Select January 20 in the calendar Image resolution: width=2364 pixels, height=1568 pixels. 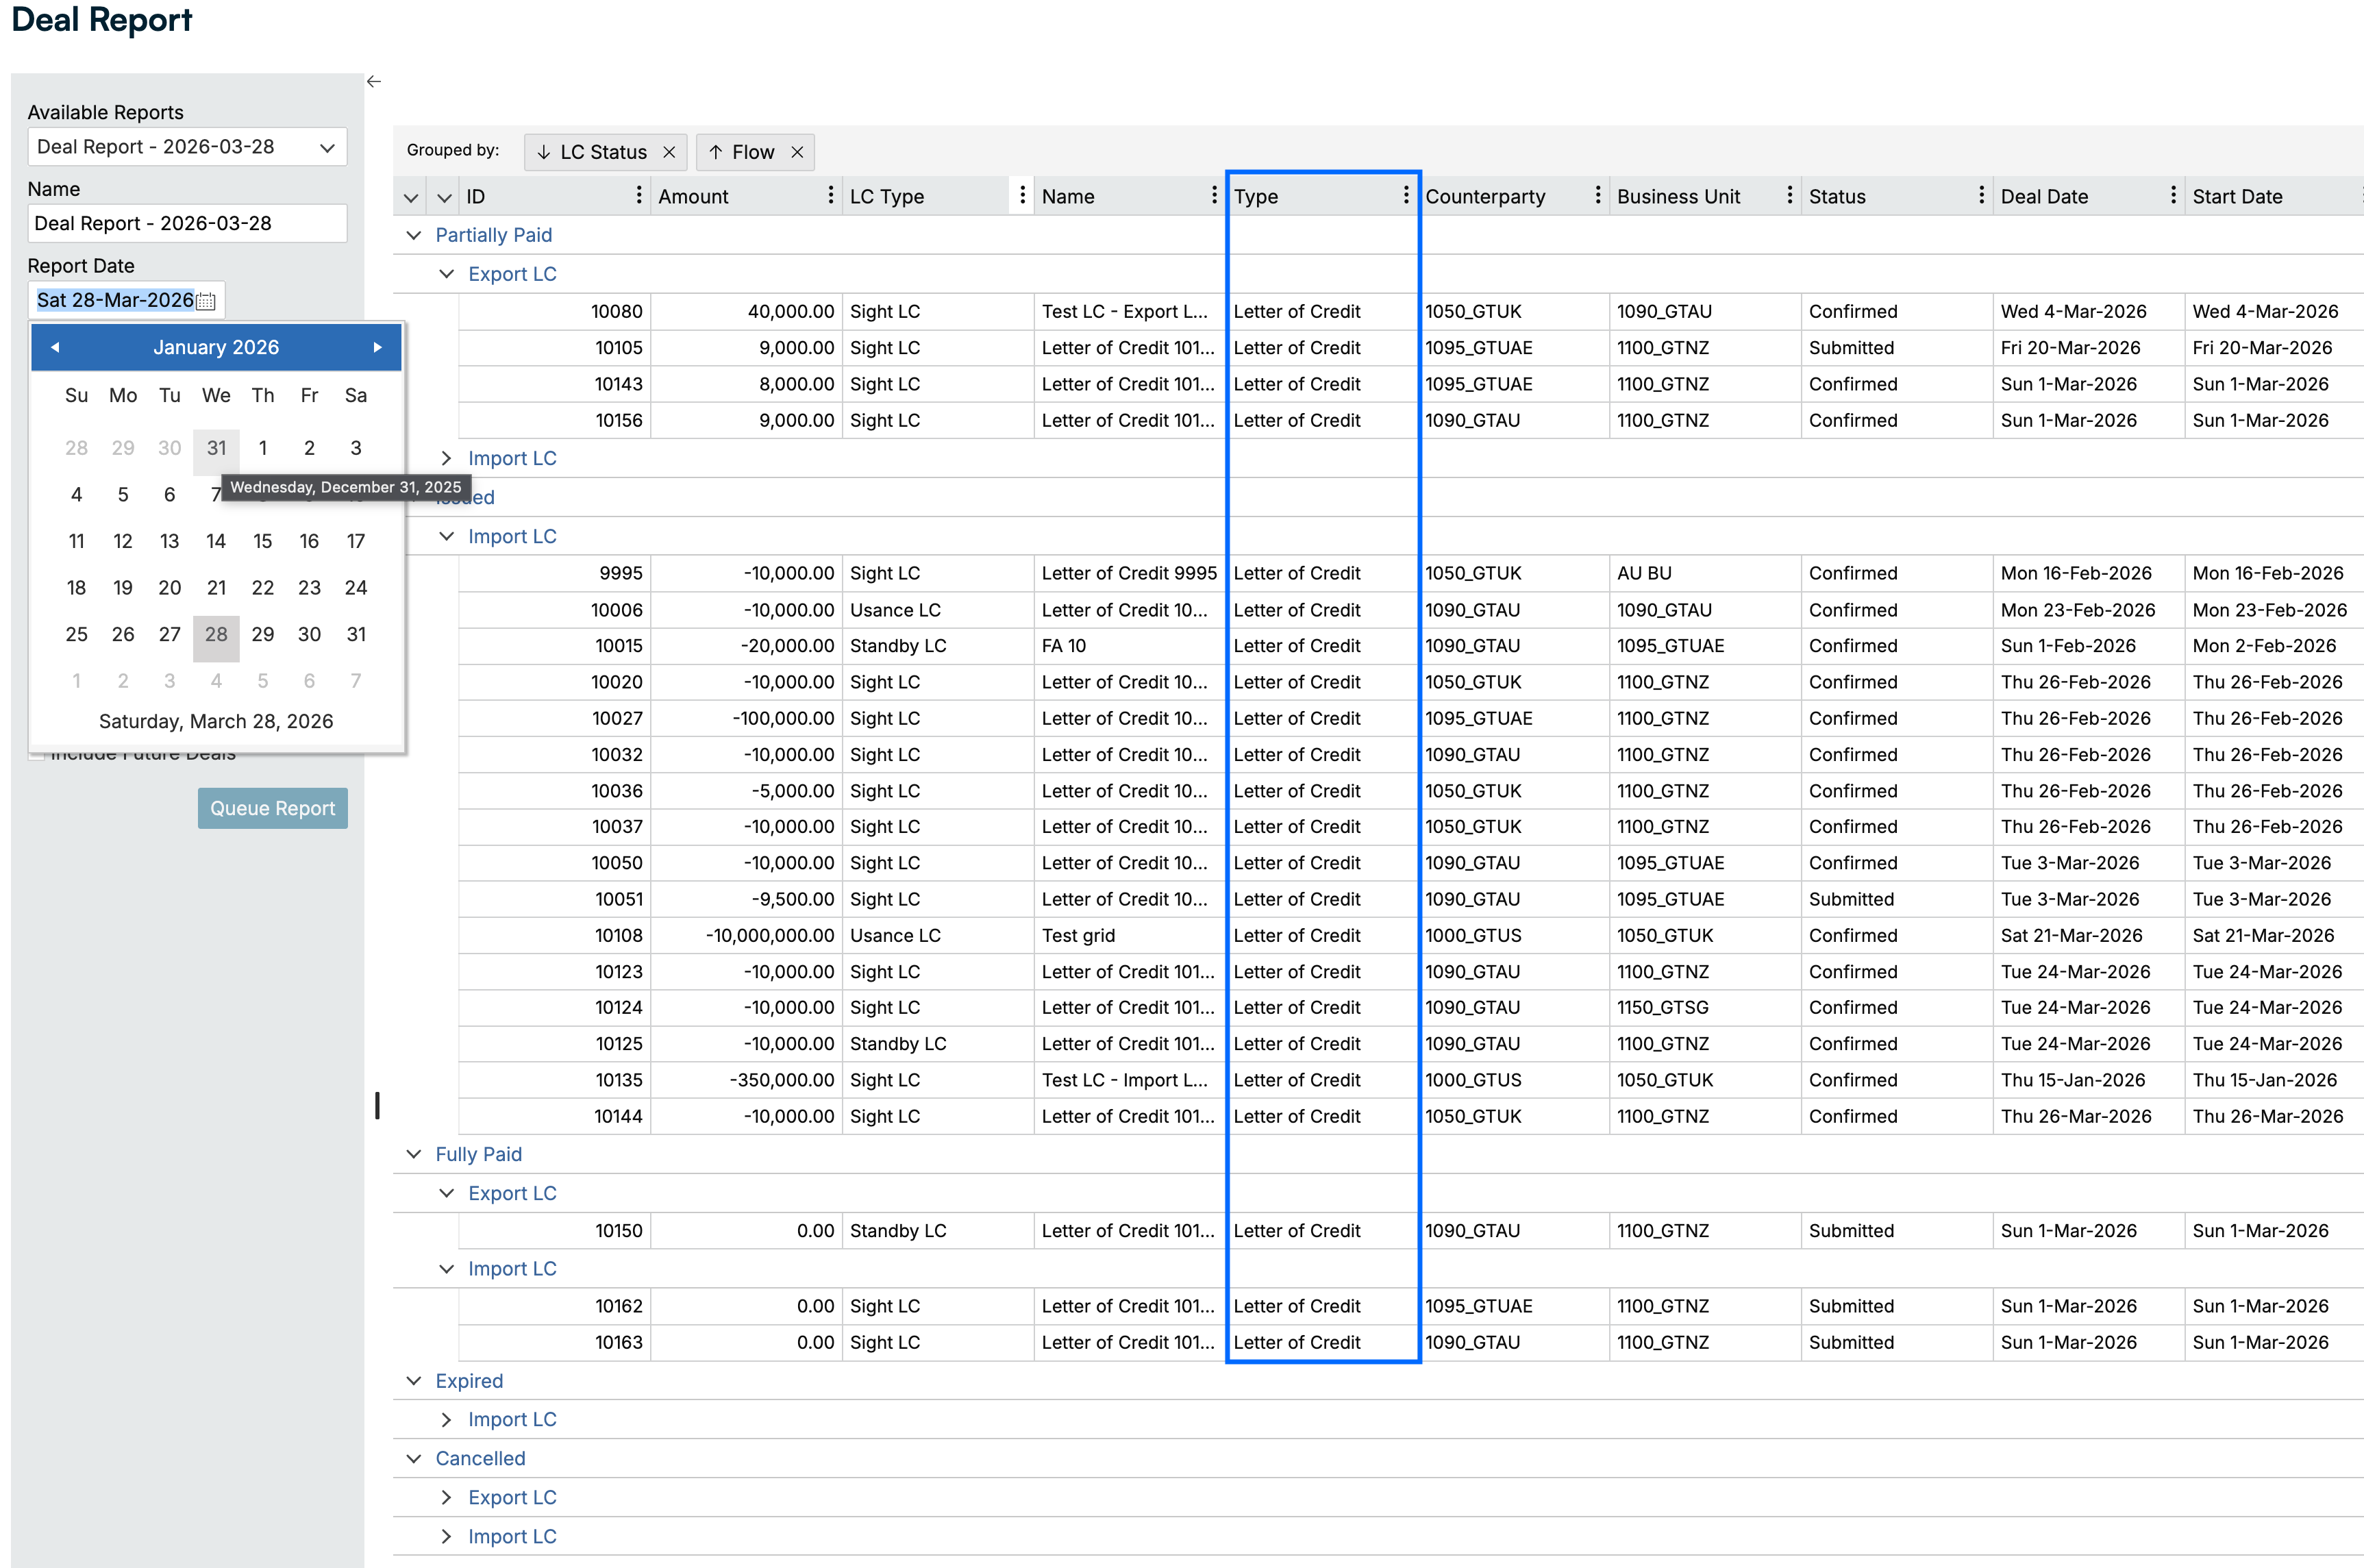point(170,588)
